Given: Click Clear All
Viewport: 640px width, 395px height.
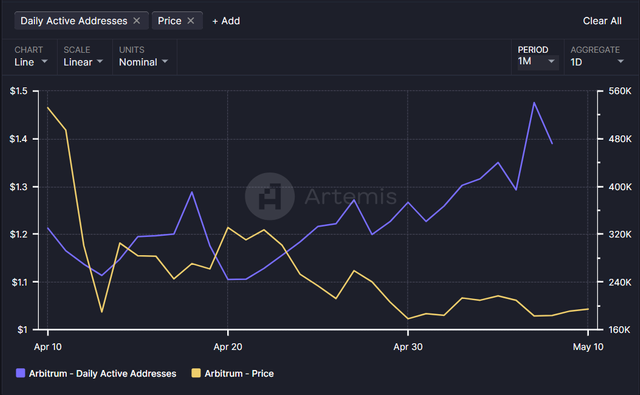Looking at the screenshot, I should (x=602, y=21).
